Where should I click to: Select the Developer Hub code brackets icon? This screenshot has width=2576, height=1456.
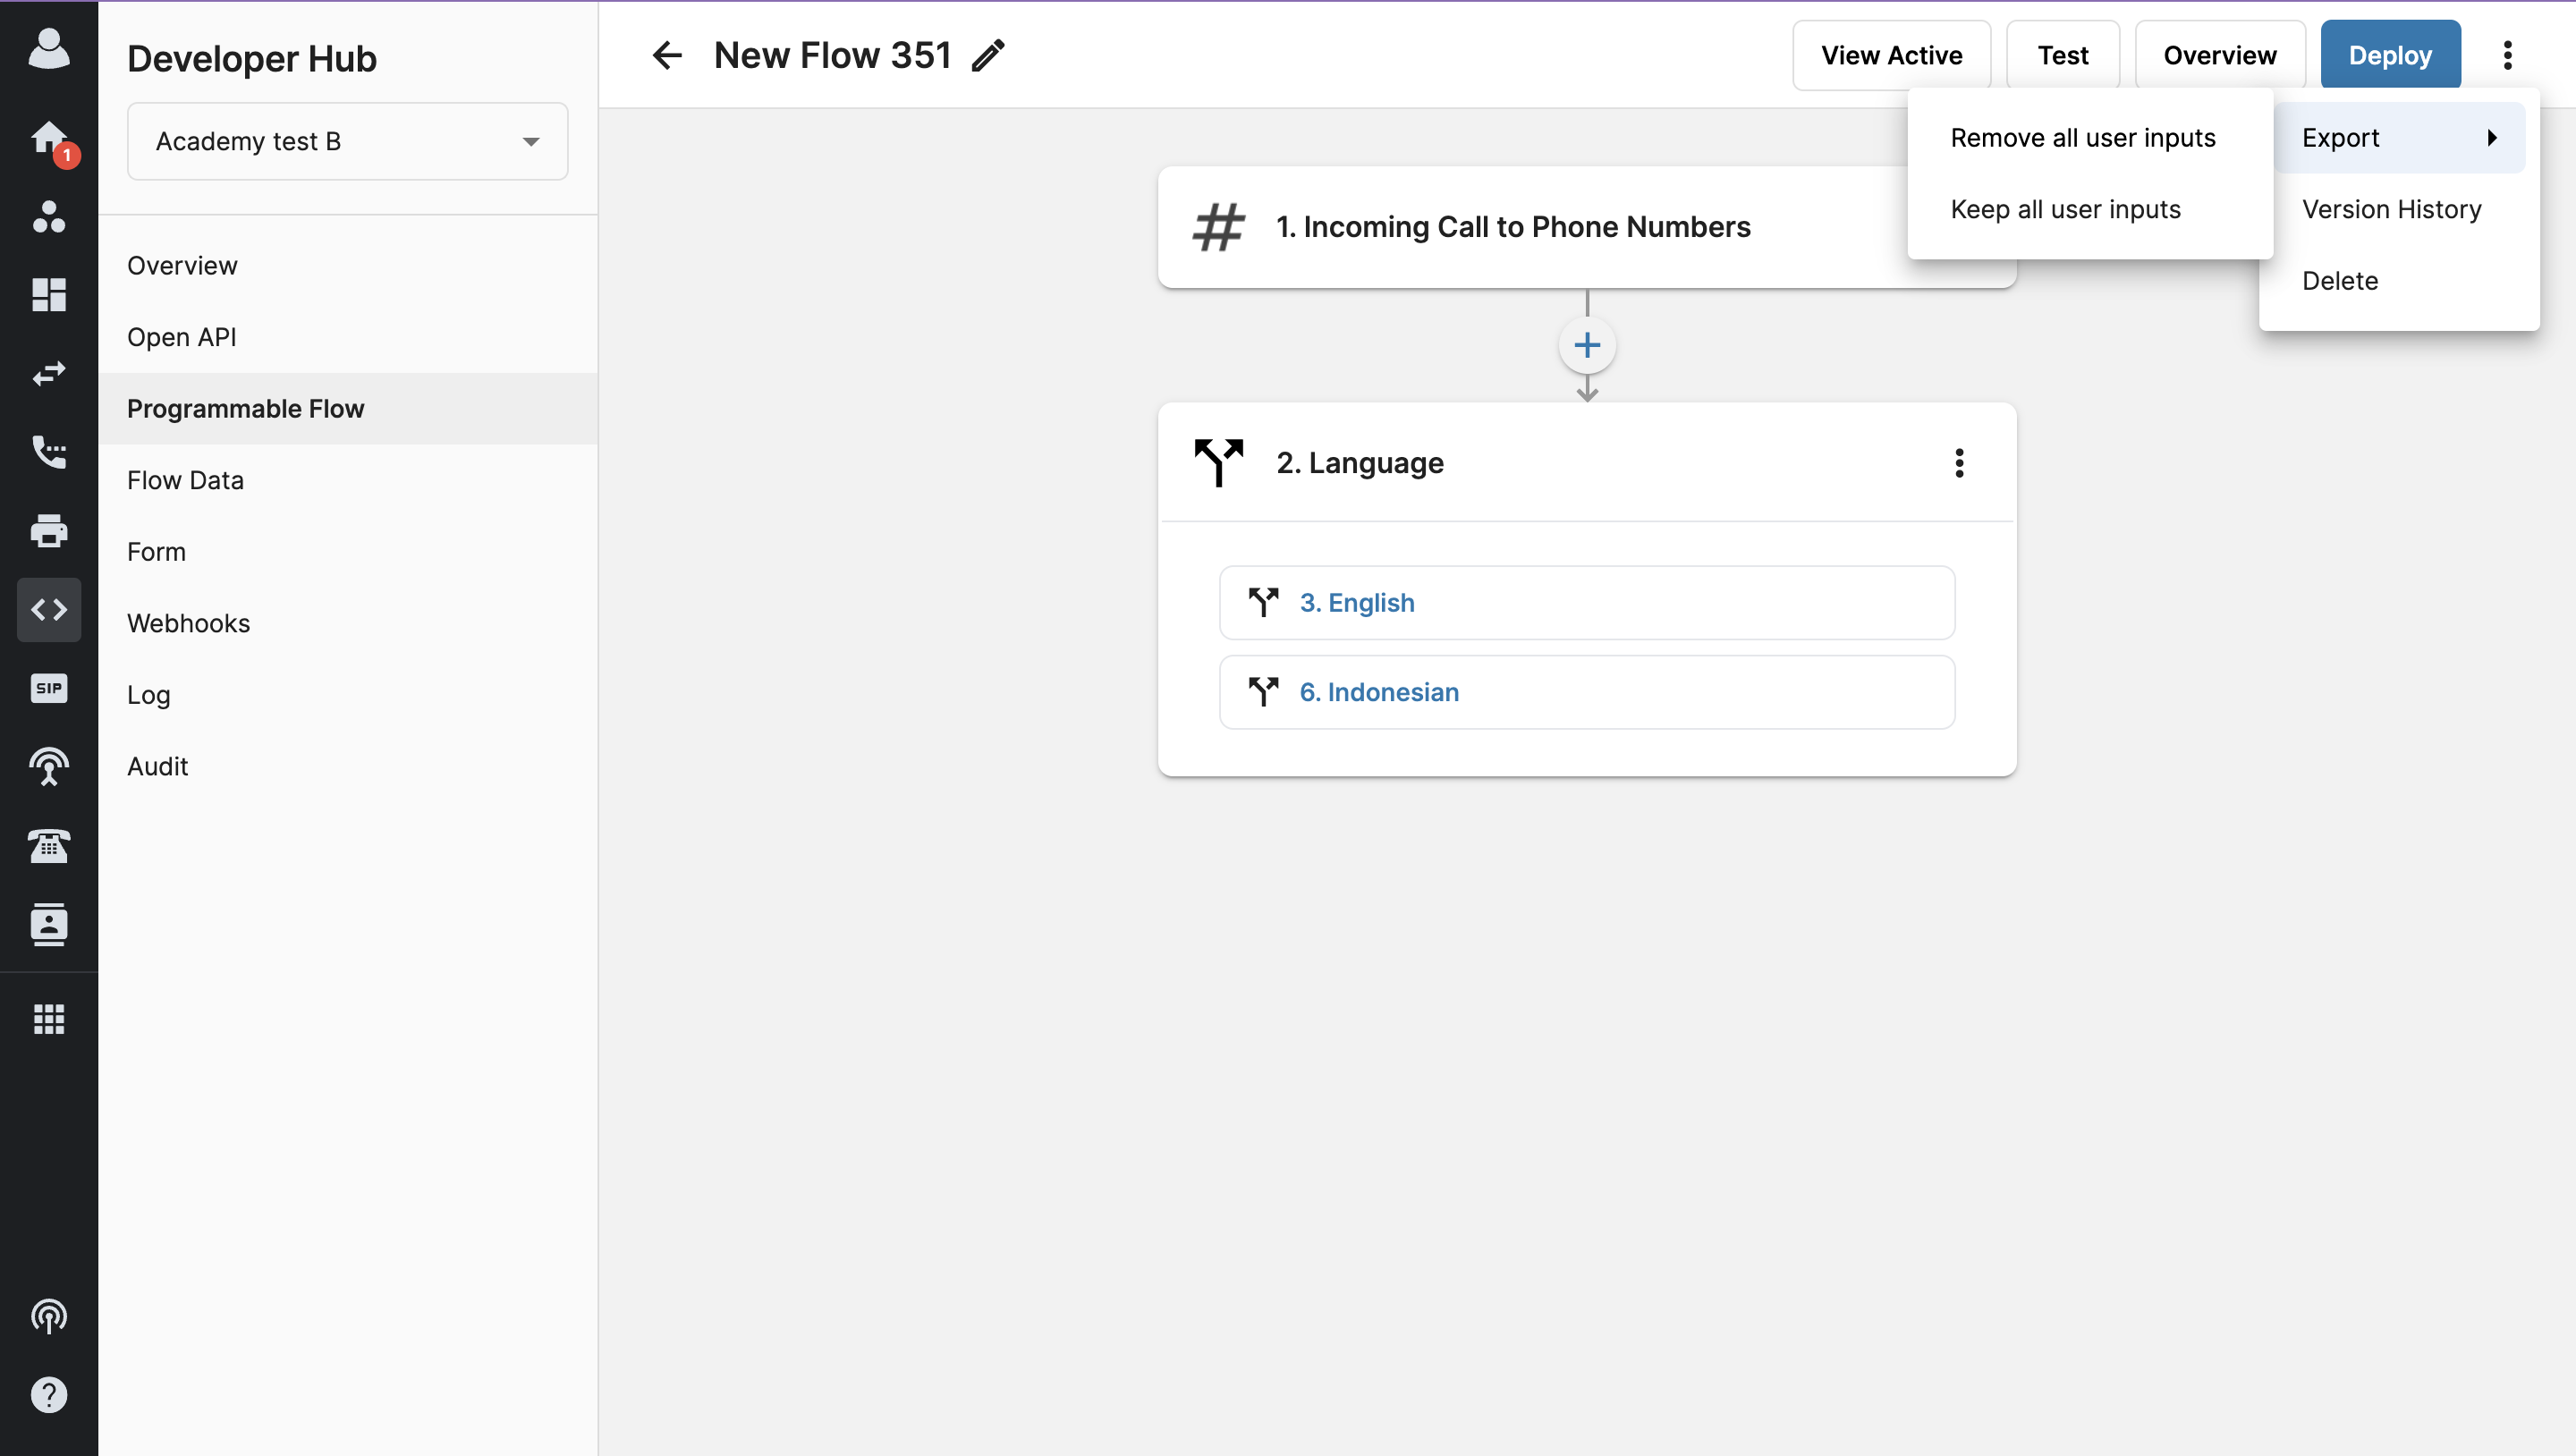(x=48, y=609)
